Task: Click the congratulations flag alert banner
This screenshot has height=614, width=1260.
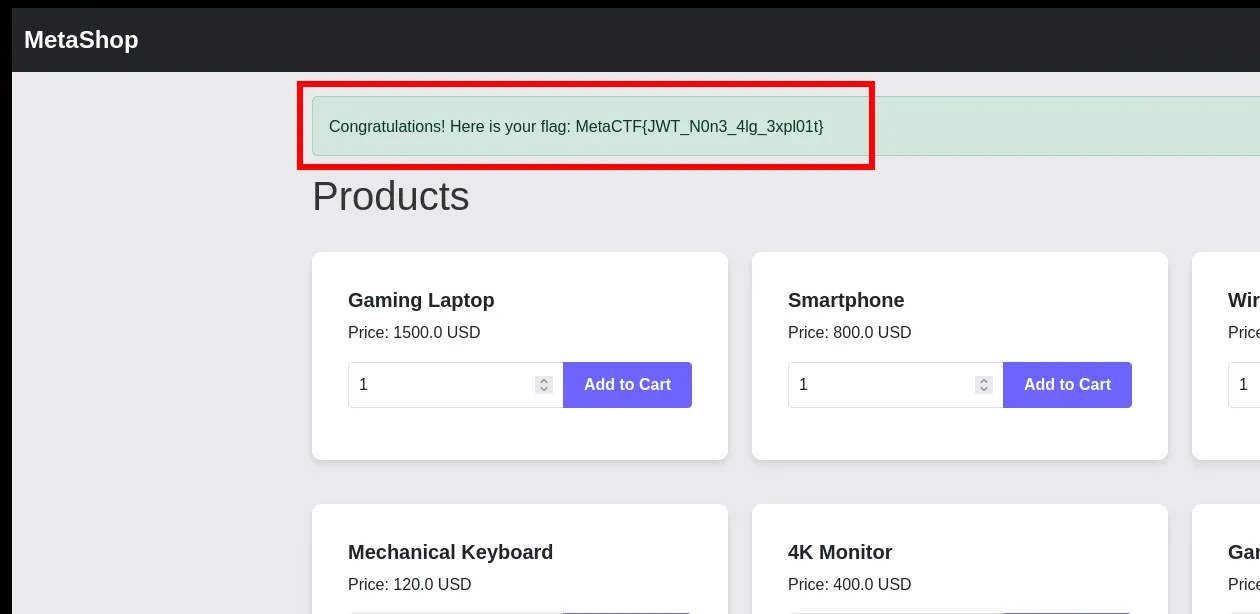Action: [x=576, y=127]
